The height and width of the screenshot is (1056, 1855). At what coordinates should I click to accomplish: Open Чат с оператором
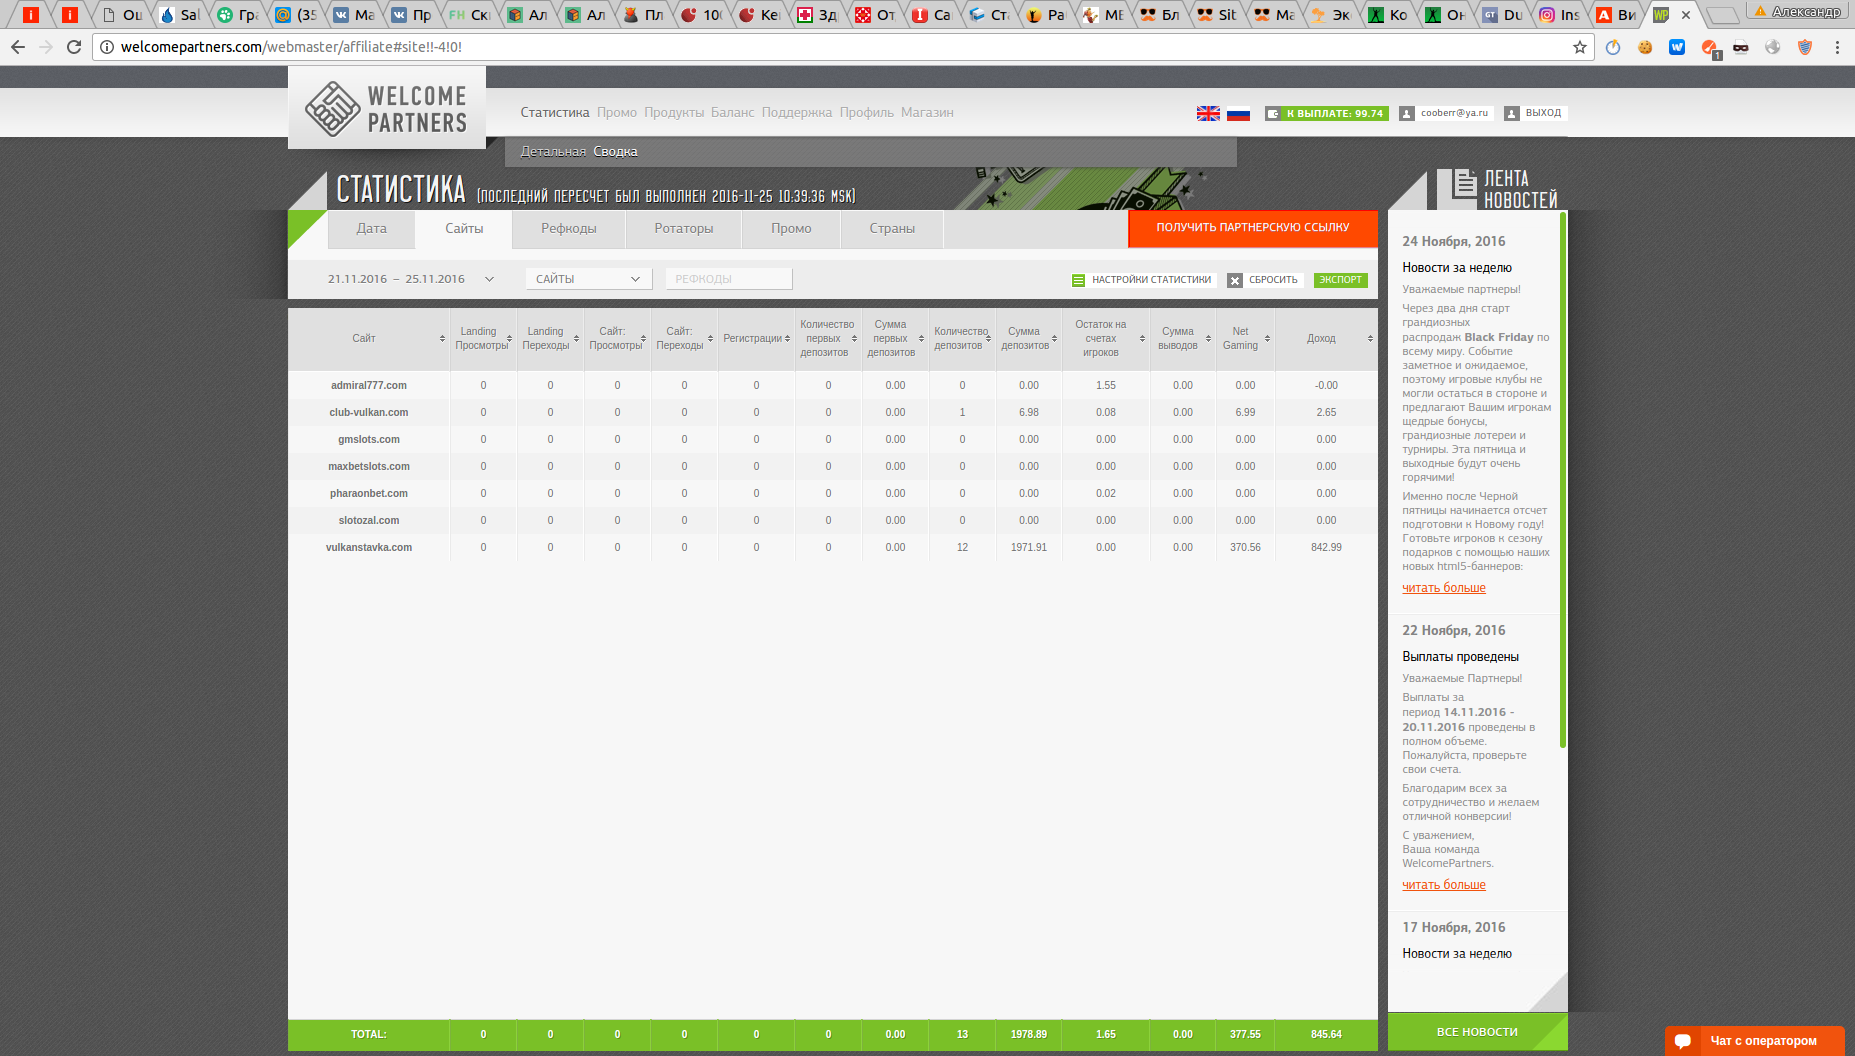tap(1755, 1041)
